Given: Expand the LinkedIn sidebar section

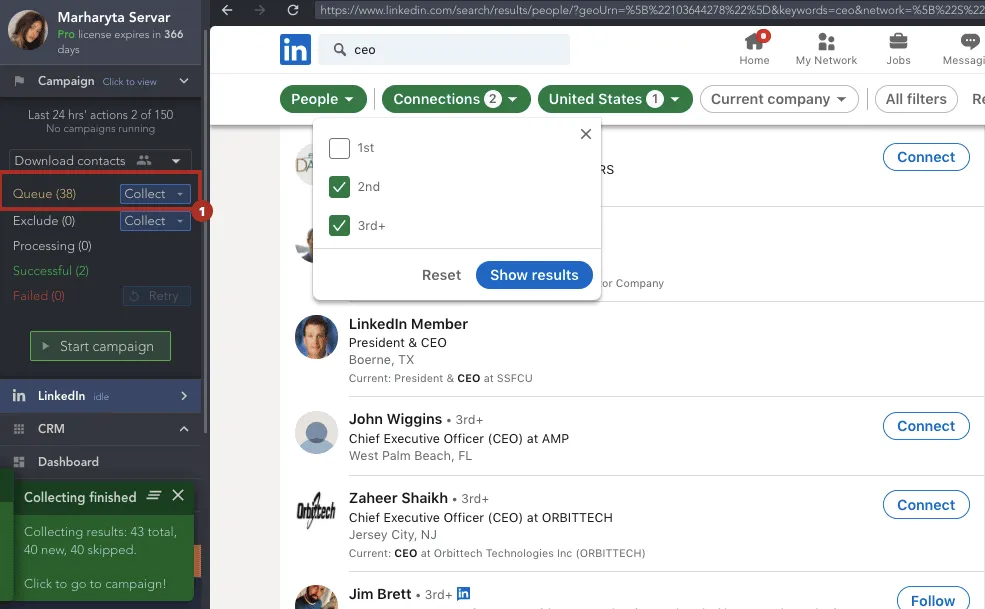Looking at the screenshot, I should pyautogui.click(x=184, y=395).
